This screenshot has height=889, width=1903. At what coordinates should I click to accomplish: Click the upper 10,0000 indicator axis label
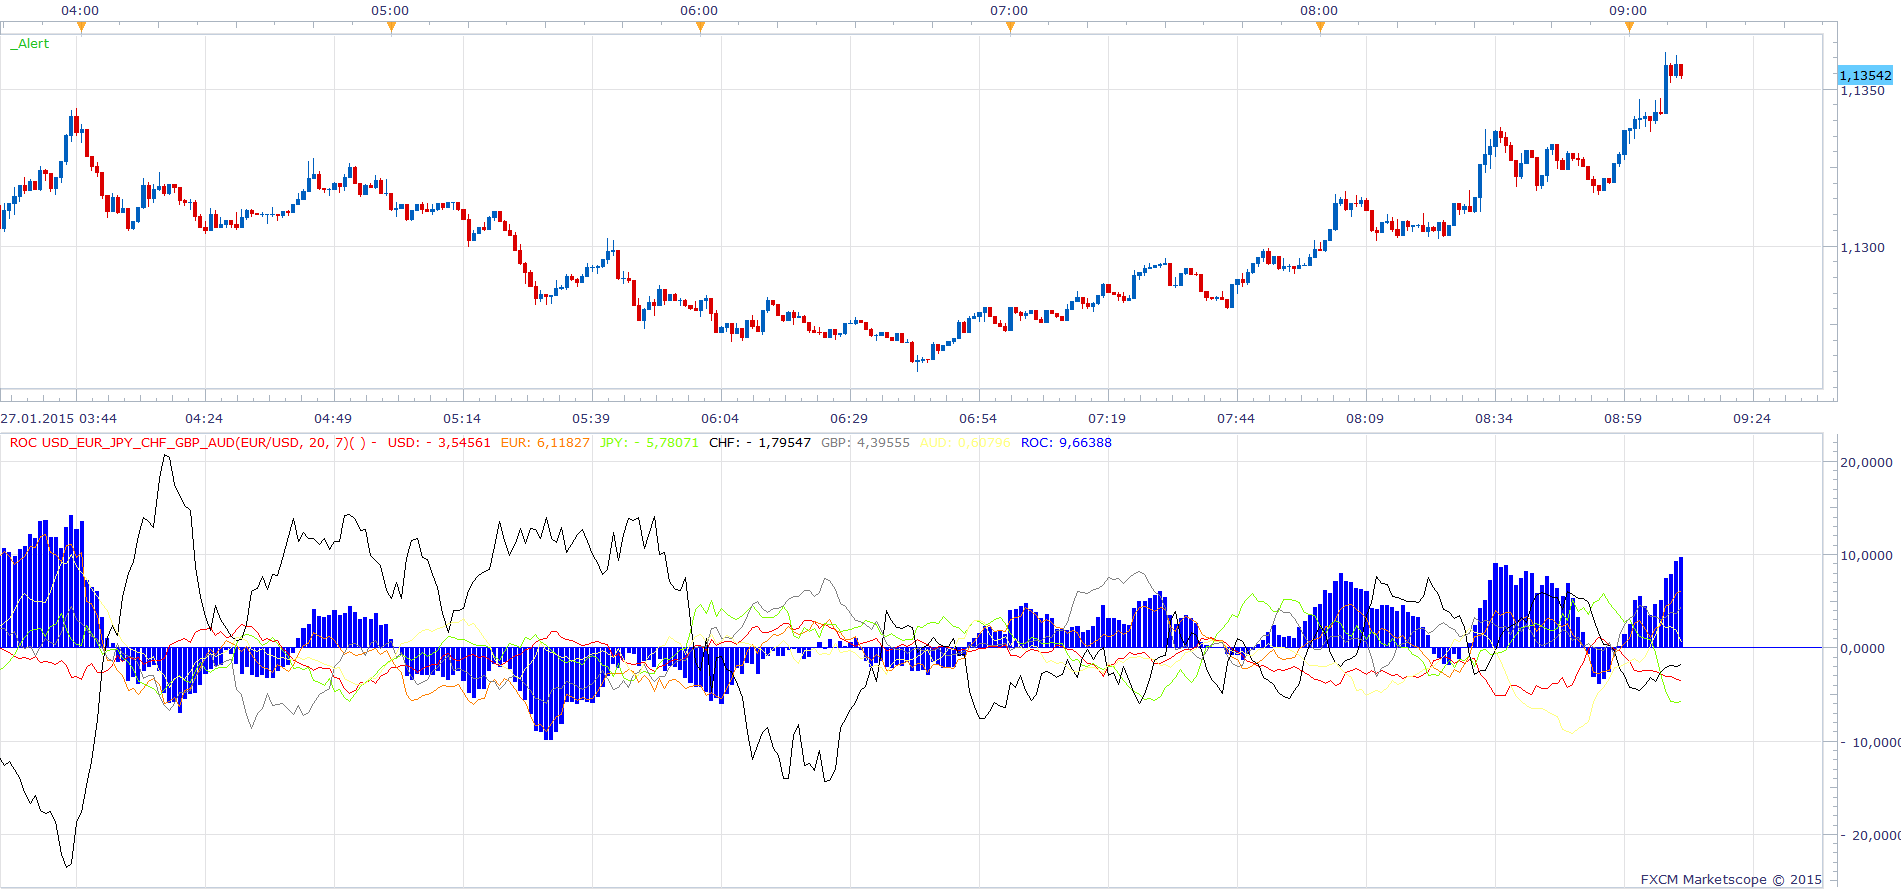1866,556
